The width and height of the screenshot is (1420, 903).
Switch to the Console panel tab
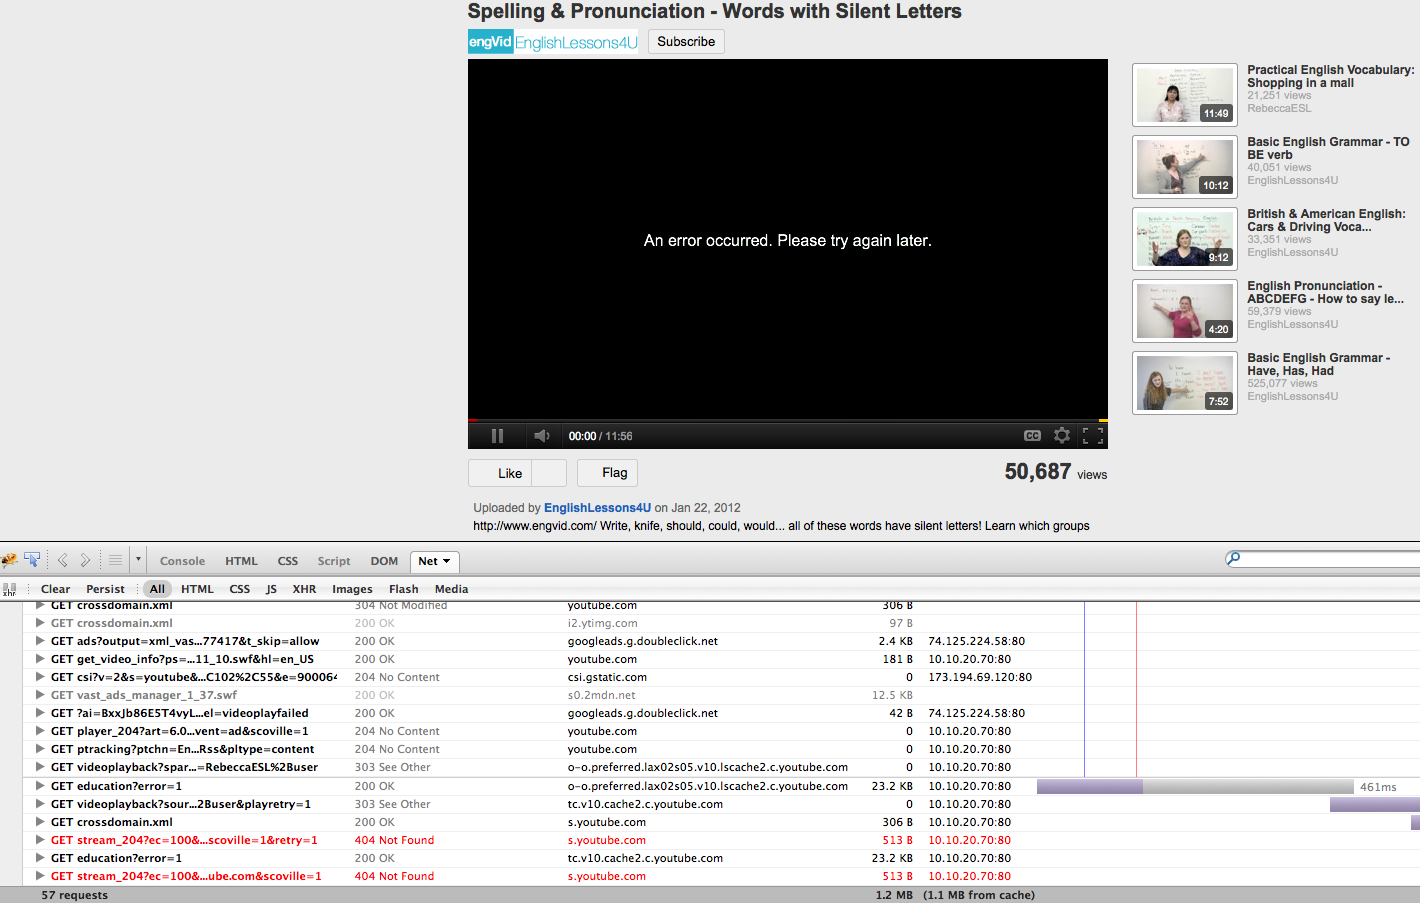pyautogui.click(x=182, y=561)
